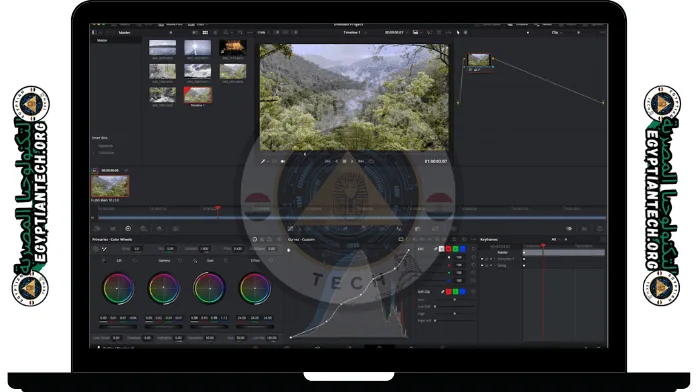Select the sun flare clip thumbnail
Screen dimensions: 698x392
(198, 47)
